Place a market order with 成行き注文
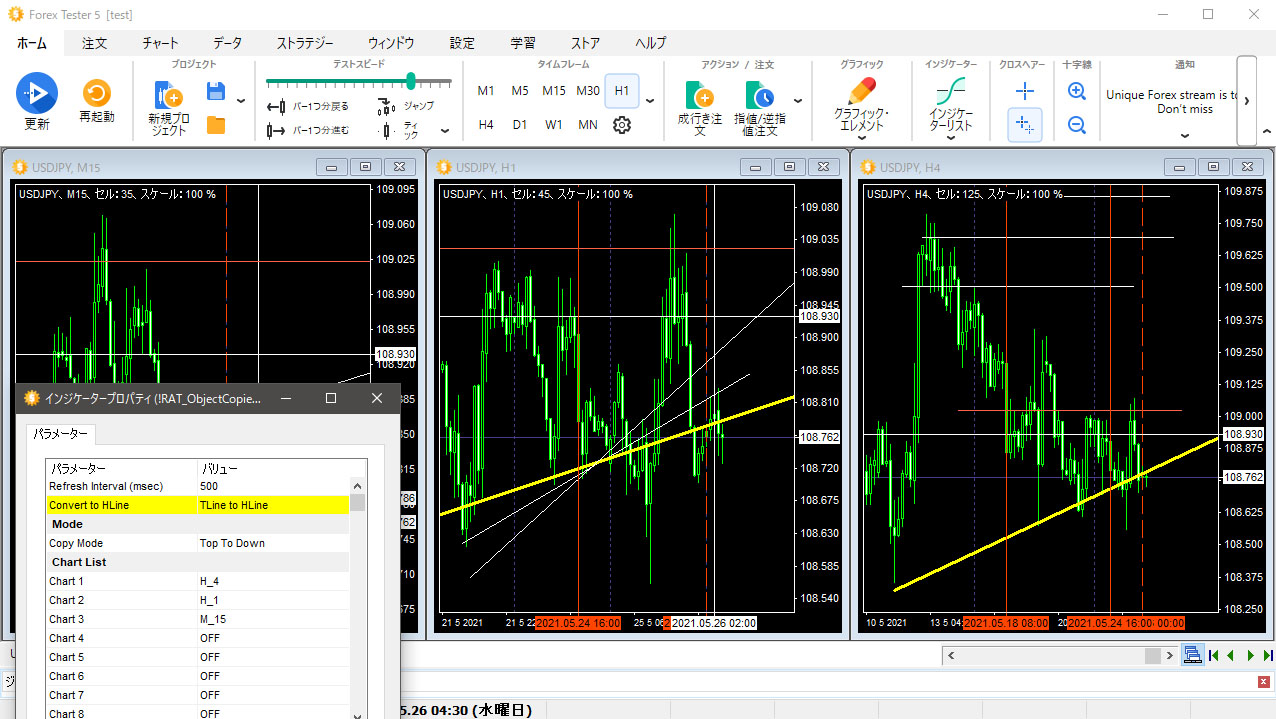The height and width of the screenshot is (719, 1276). coord(698,97)
